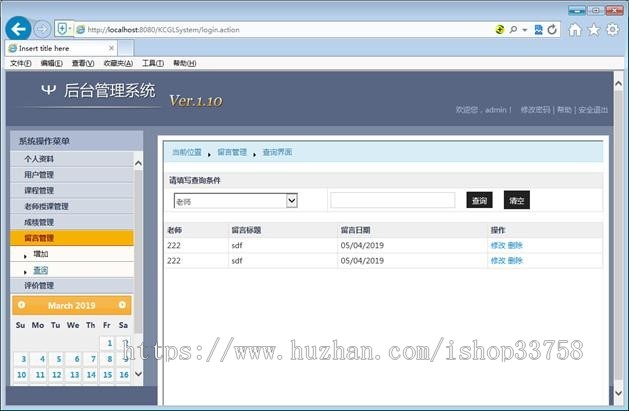Click the 留言管理 breadcrumb link
The width and height of the screenshot is (629, 411).
232,152
